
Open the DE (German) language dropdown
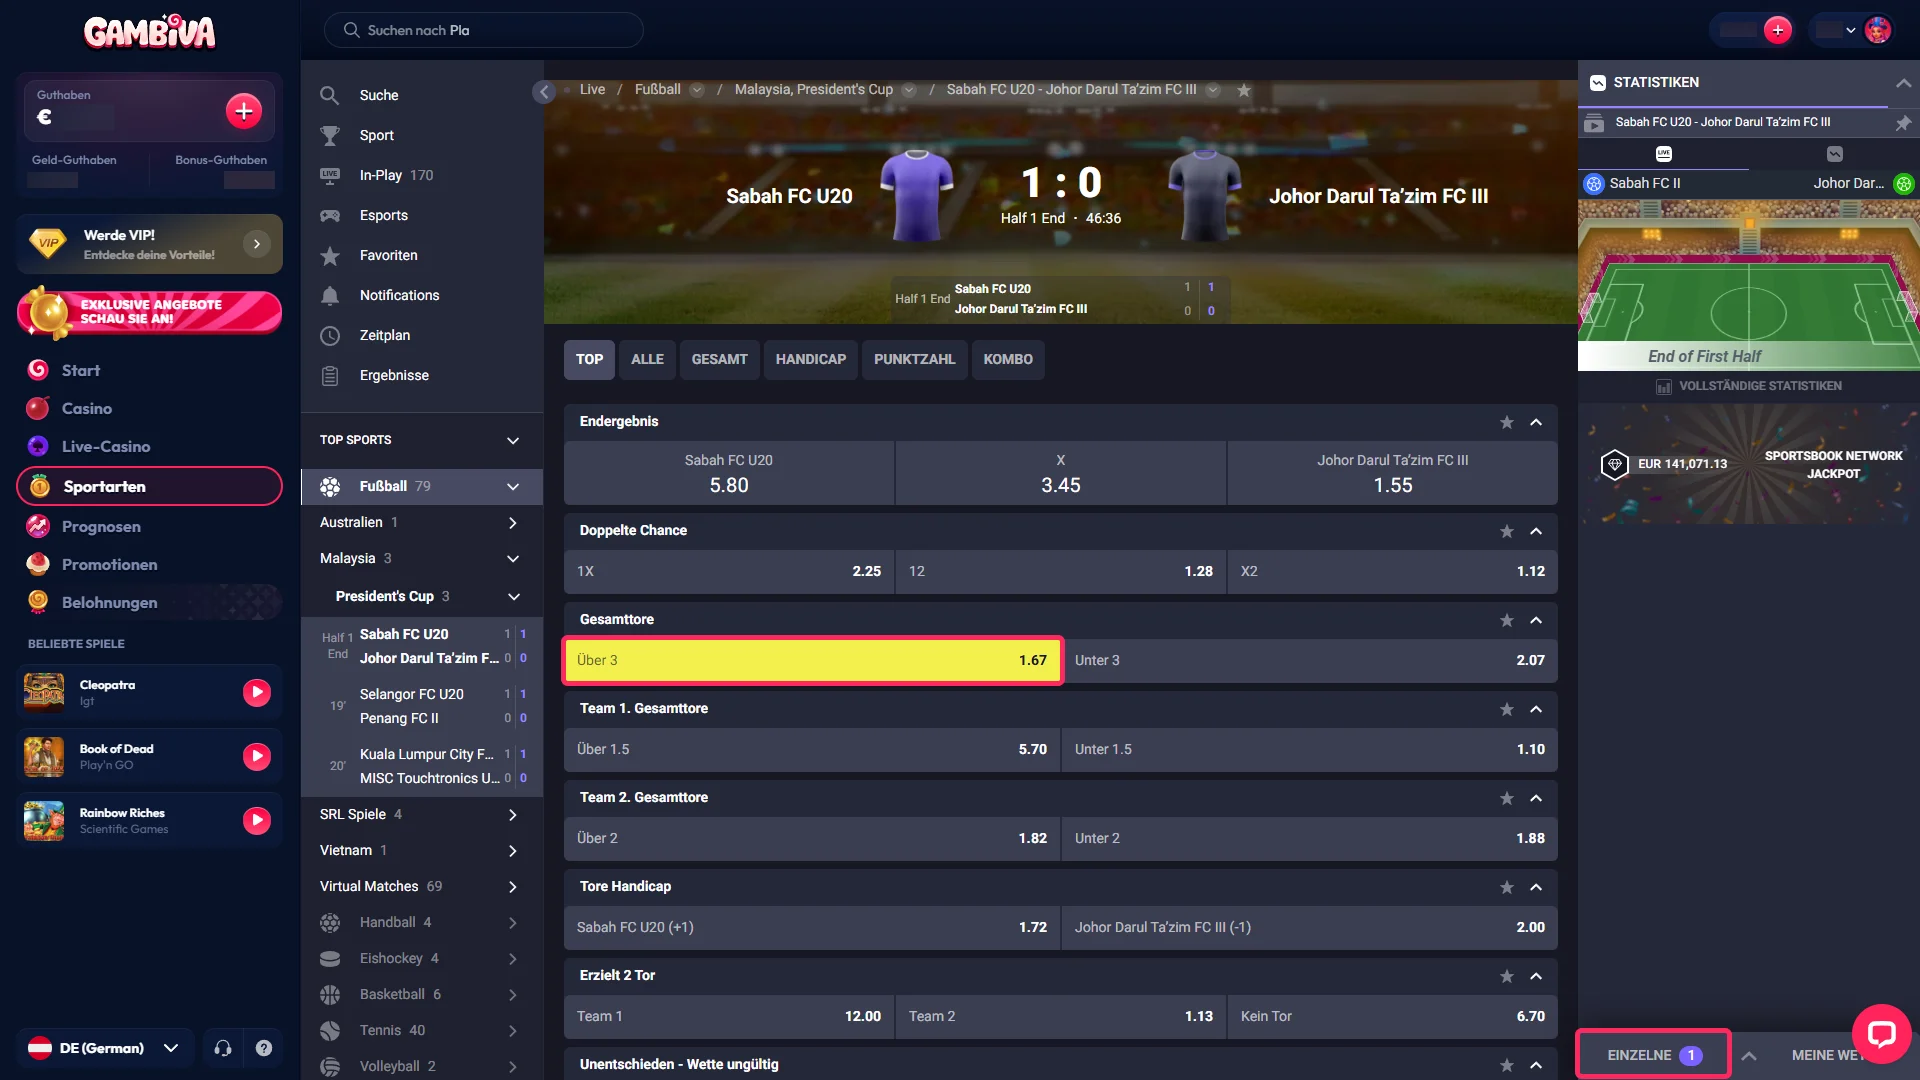point(104,1048)
